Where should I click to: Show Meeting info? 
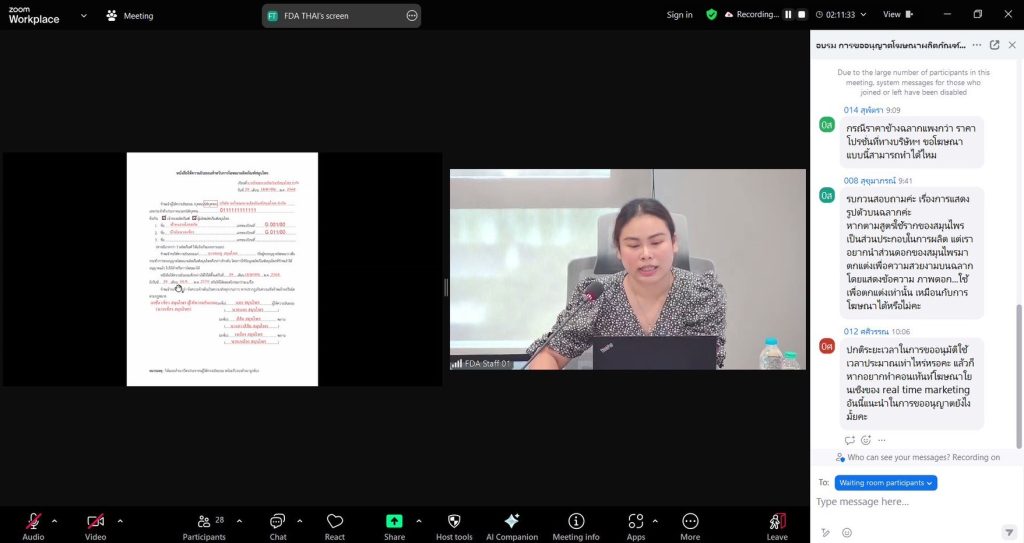pos(576,521)
